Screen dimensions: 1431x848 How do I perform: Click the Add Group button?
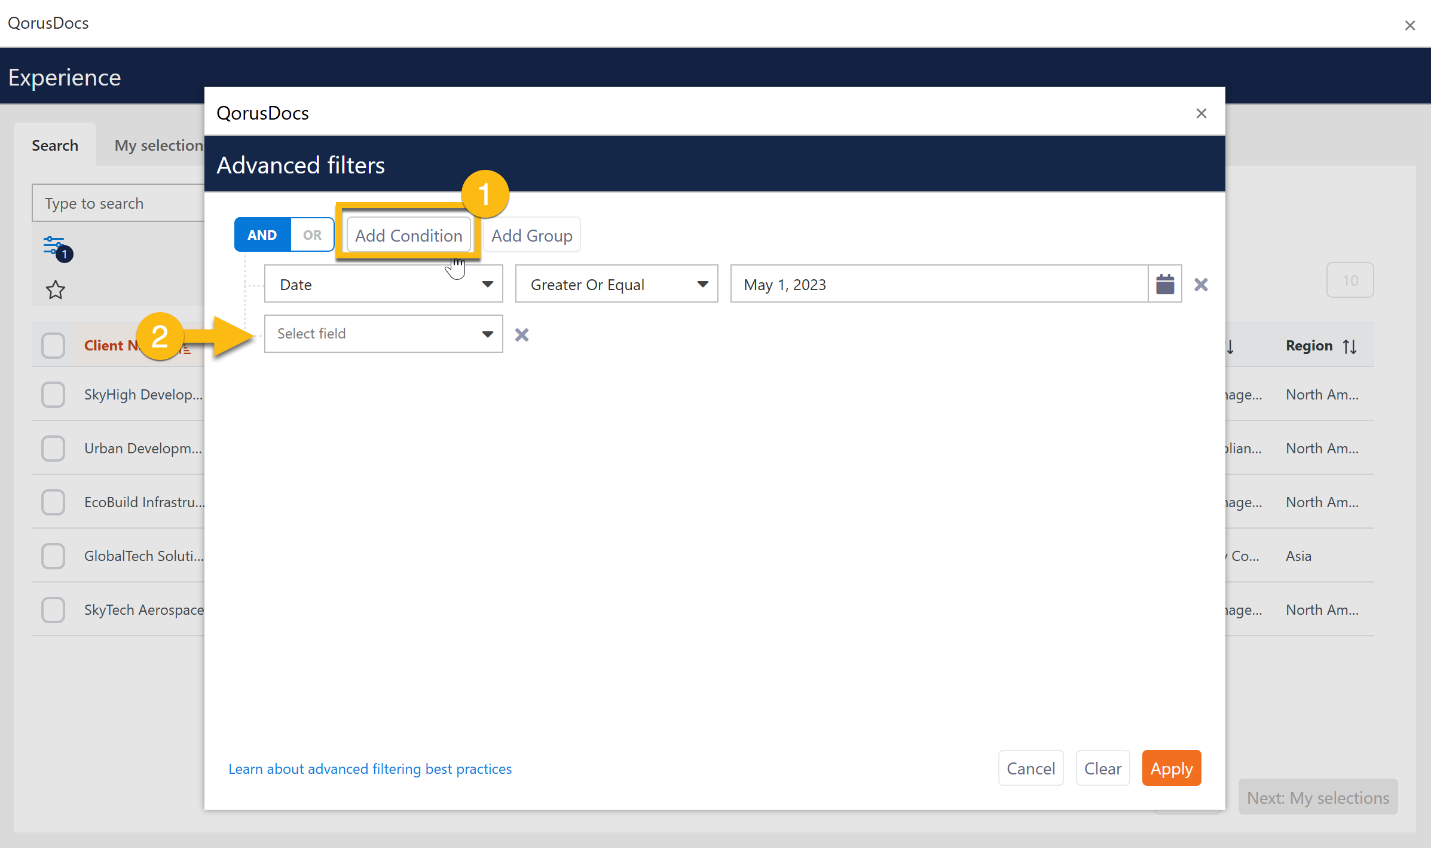point(532,235)
